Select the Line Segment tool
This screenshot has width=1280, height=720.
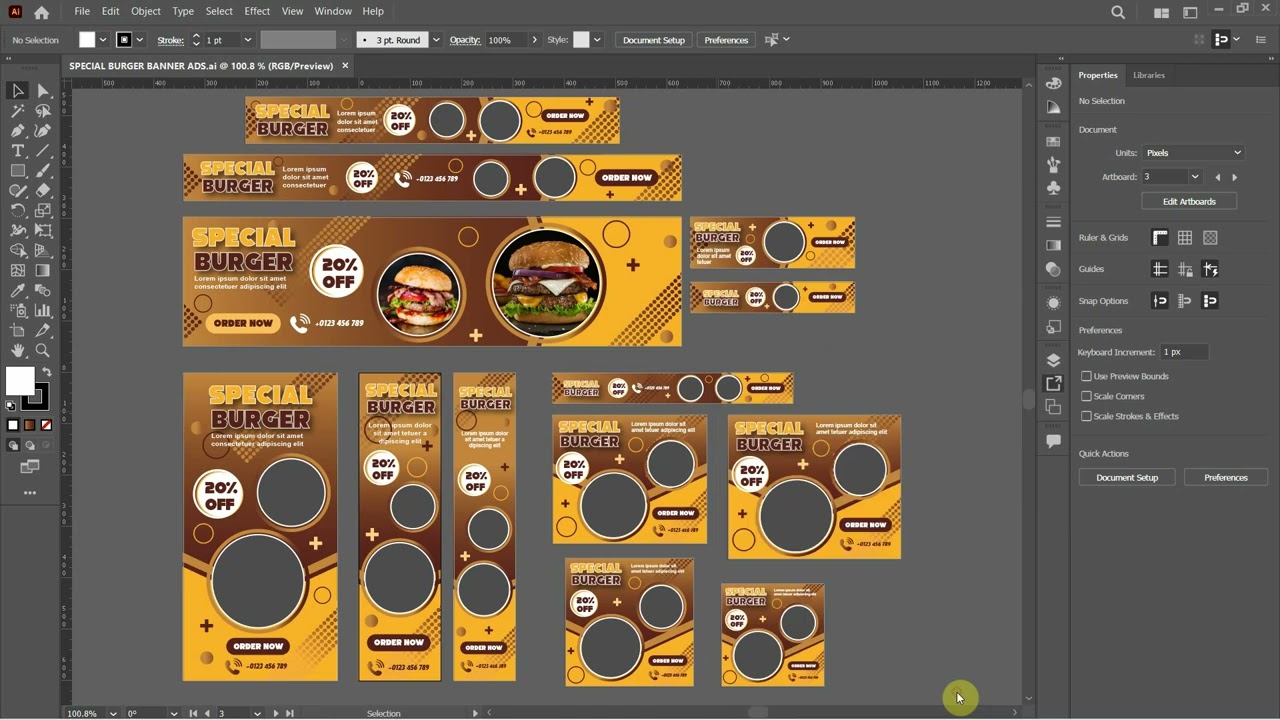coord(43,150)
